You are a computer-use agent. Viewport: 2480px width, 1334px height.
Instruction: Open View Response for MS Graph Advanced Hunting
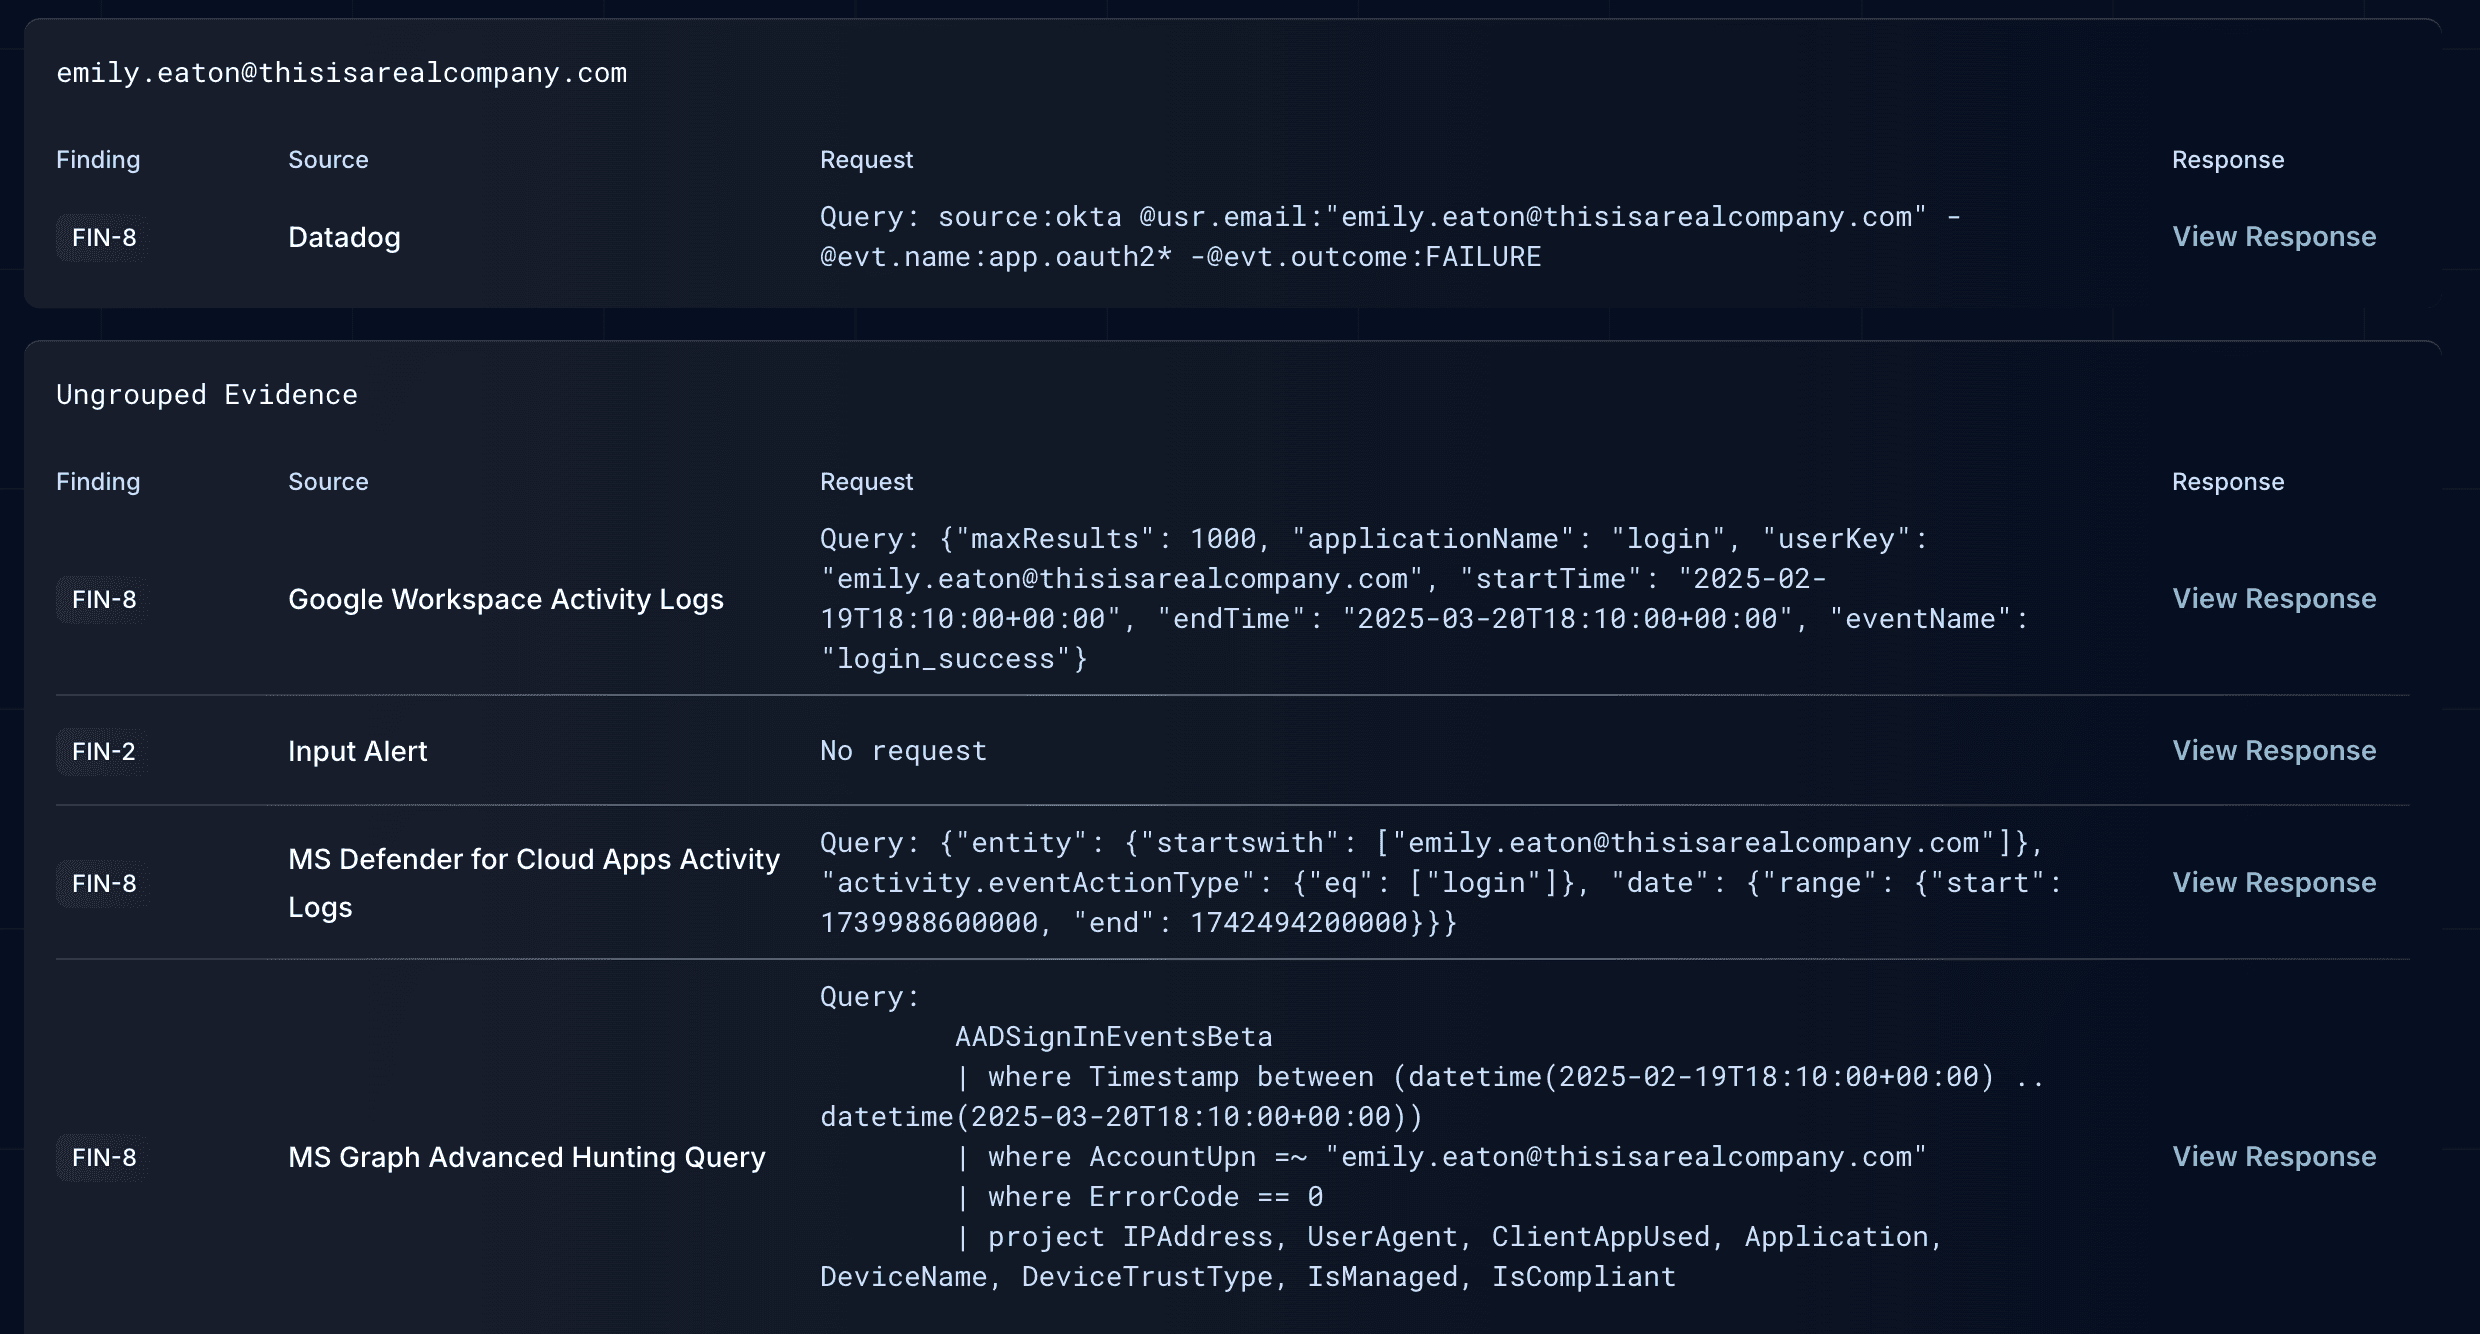coord(2274,1157)
